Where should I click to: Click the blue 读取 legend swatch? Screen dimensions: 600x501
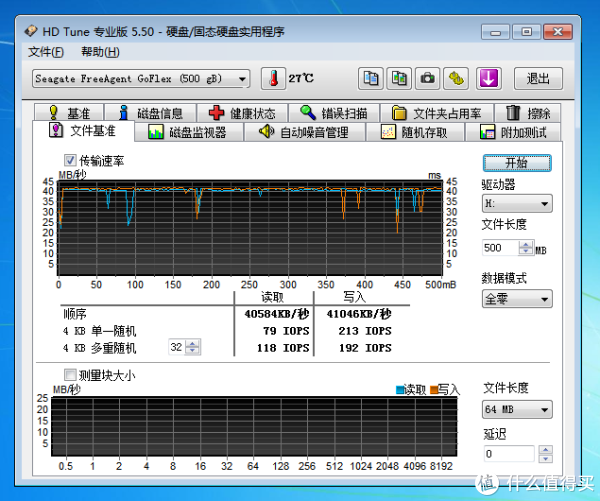(x=399, y=390)
